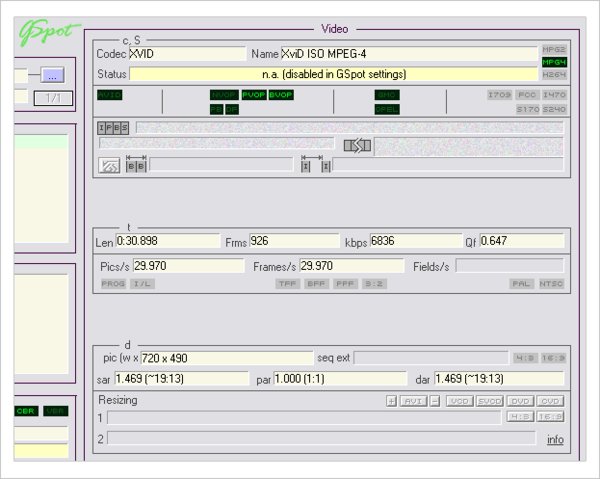Screen dimensions: 600x479
Task: Click the B-B frame distance icon
Action: [x=136, y=164]
